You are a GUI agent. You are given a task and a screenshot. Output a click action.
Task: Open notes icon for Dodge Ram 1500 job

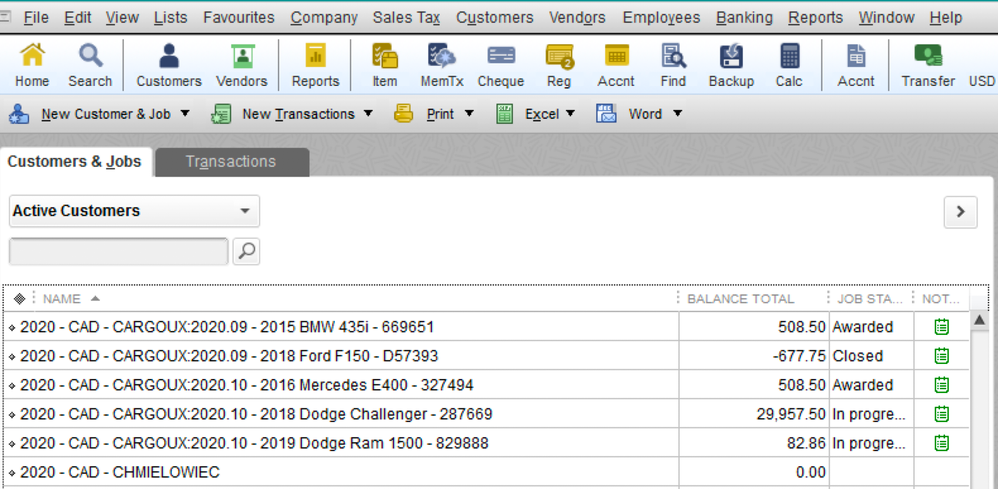(x=941, y=443)
